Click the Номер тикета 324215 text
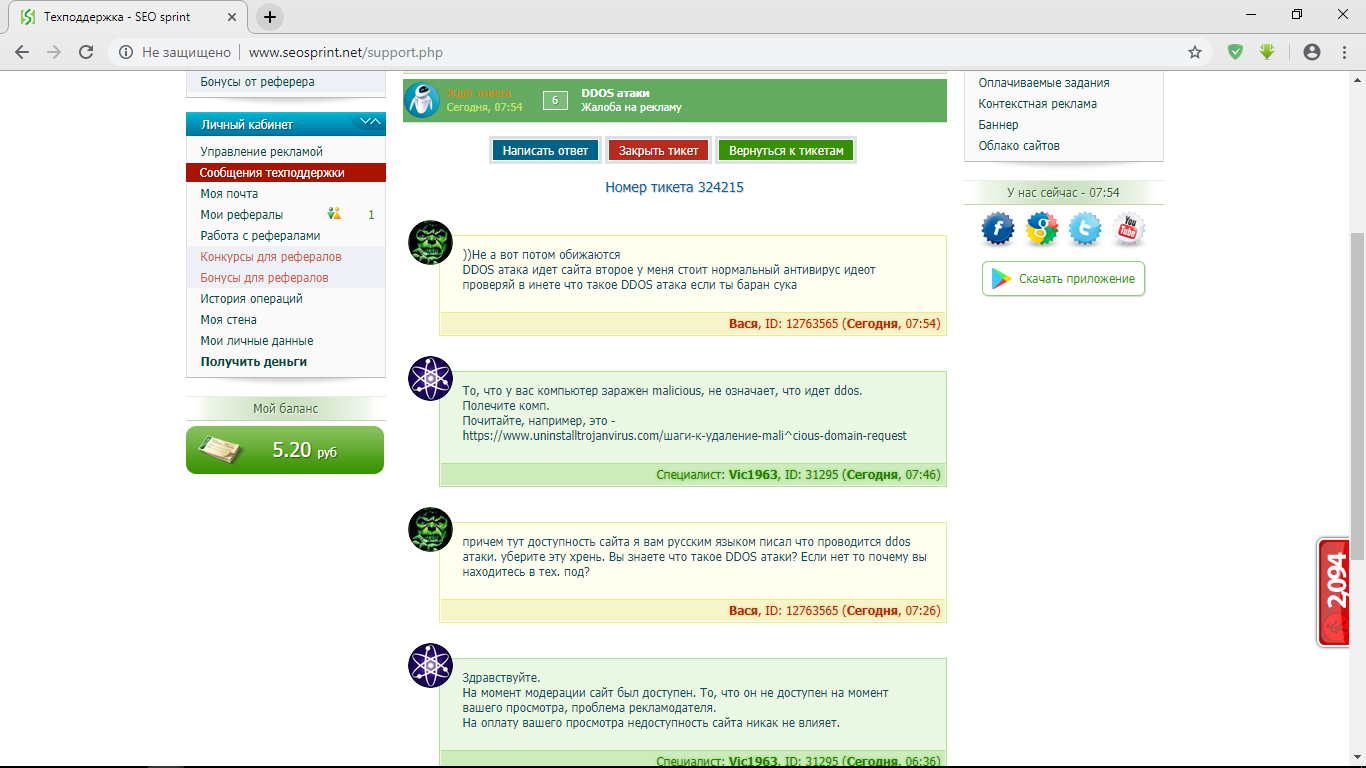Screen dimensions: 1366x768 tap(674, 187)
